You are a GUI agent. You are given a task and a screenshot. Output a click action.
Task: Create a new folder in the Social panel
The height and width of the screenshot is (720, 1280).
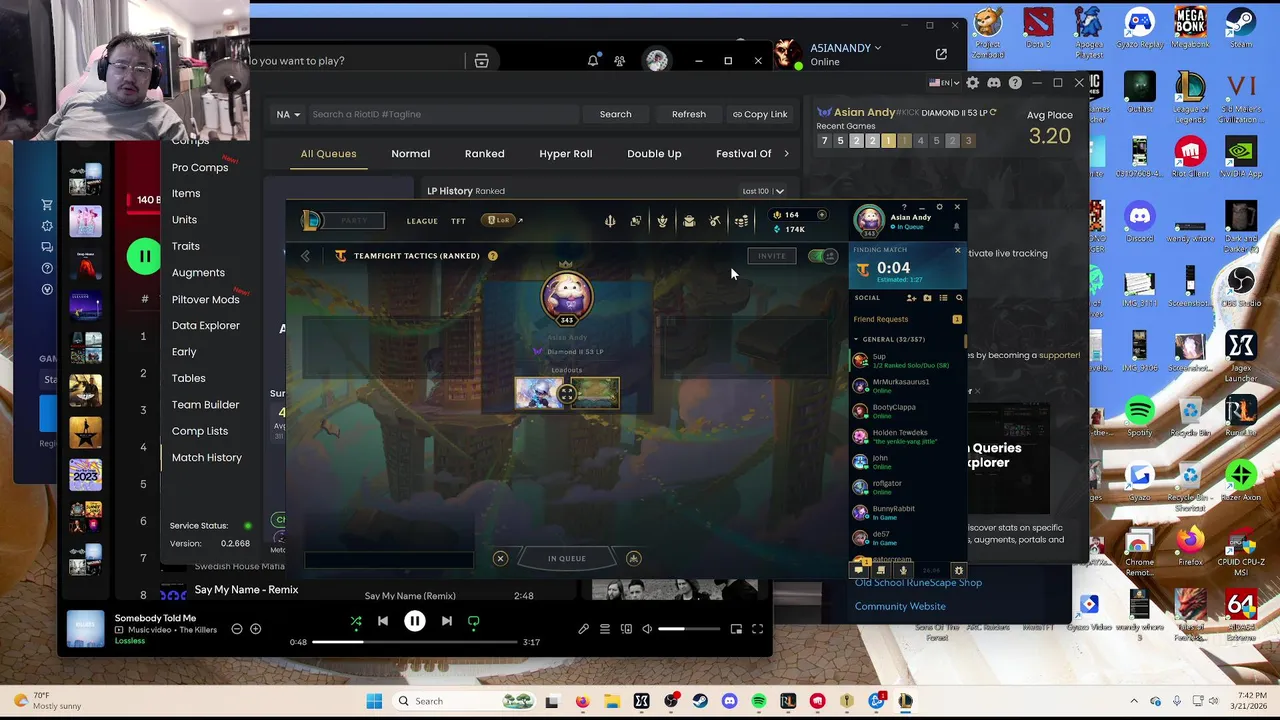927,298
